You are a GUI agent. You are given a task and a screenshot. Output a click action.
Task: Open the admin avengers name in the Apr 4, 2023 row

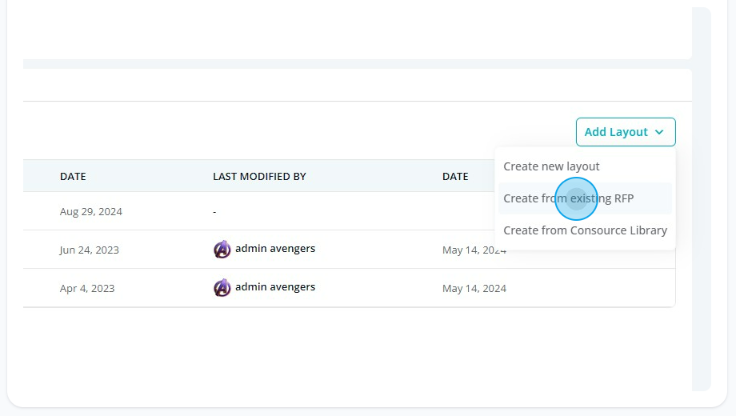275,287
